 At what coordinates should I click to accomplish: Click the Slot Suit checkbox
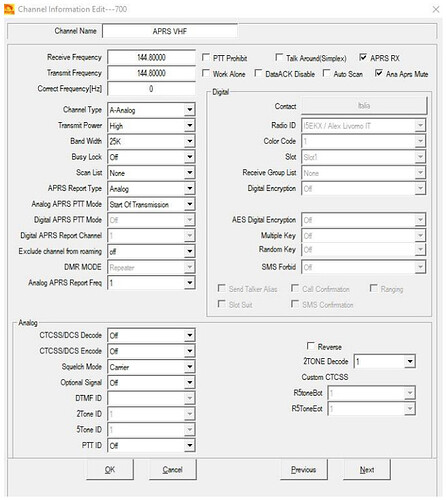pos(222,304)
